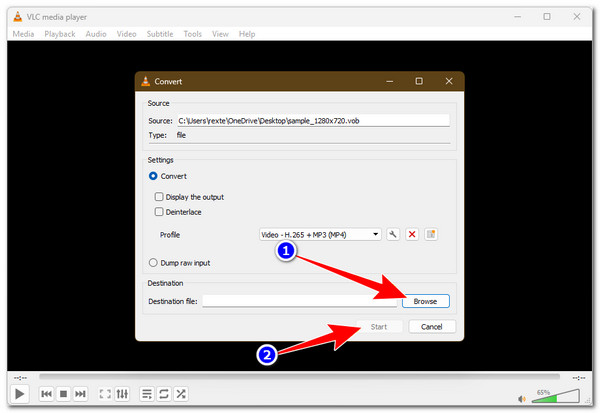
Task: Stop playback with the stop button
Action: [63, 394]
